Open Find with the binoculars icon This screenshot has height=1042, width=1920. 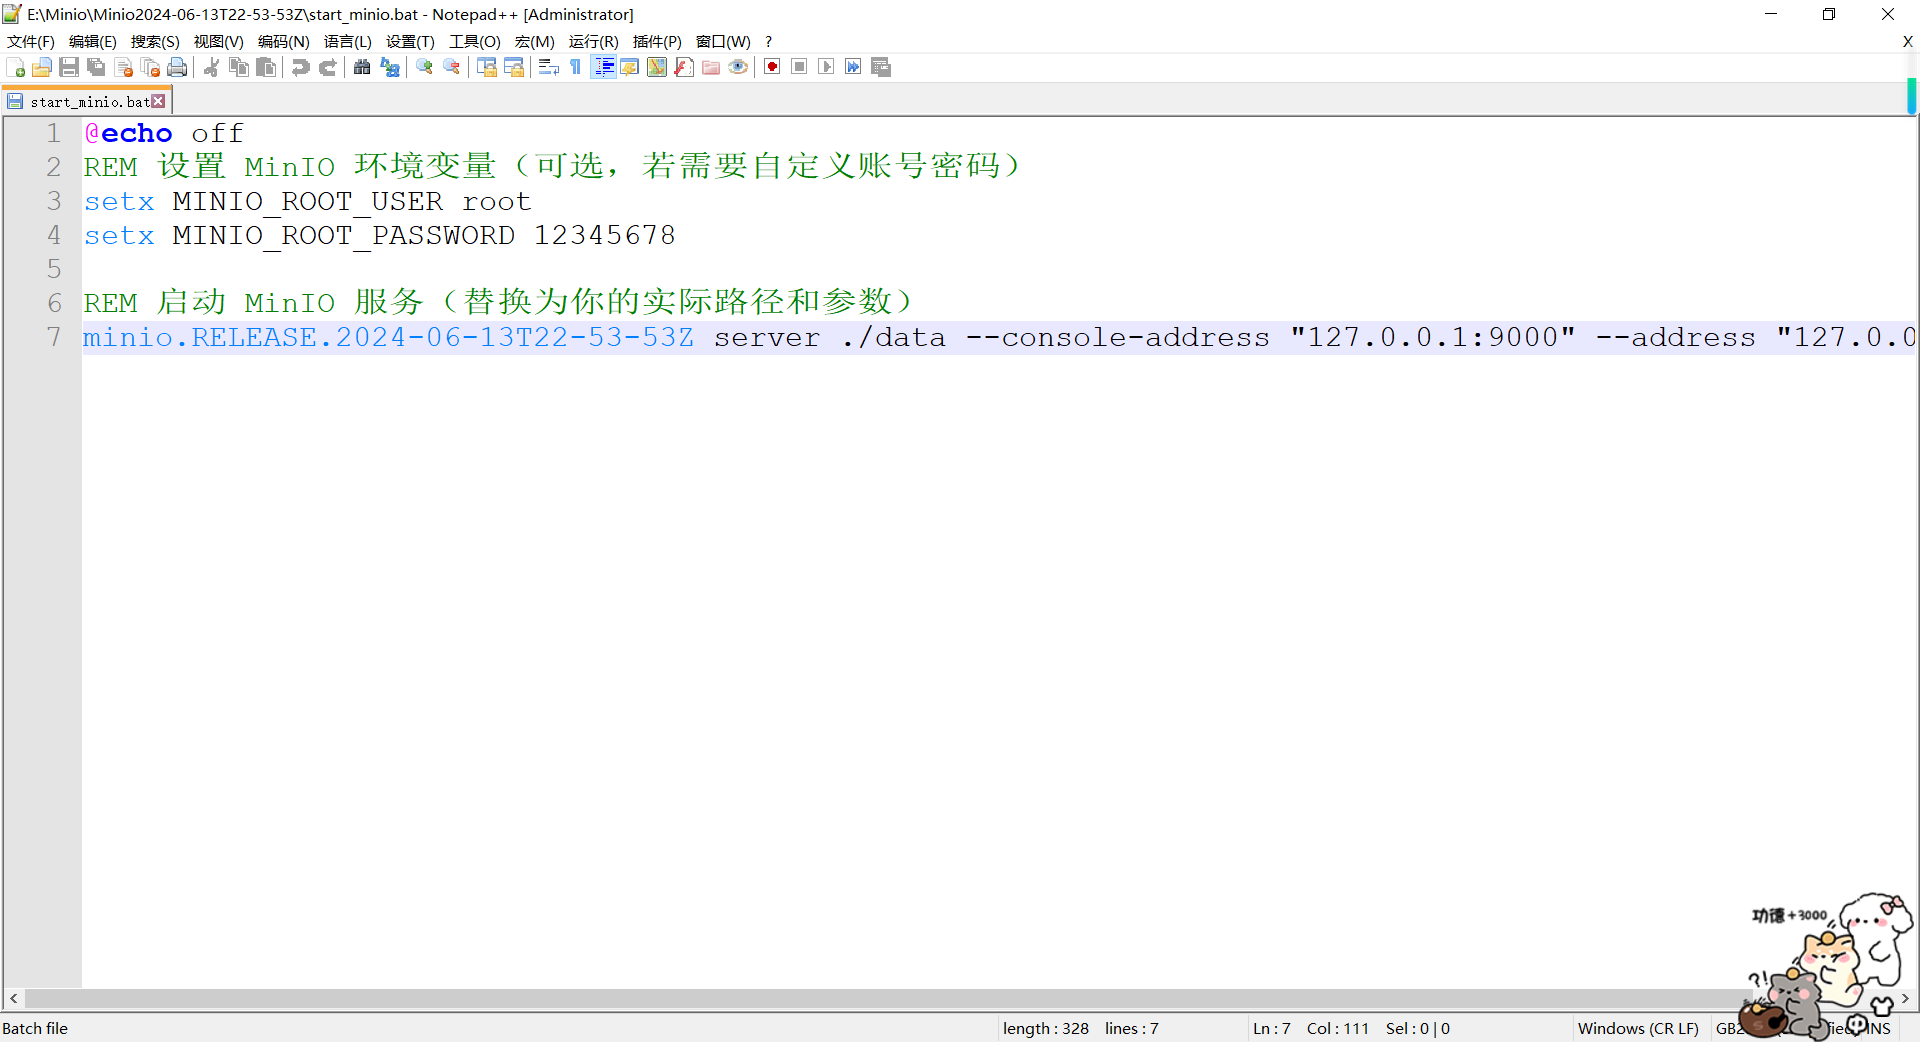tap(362, 67)
